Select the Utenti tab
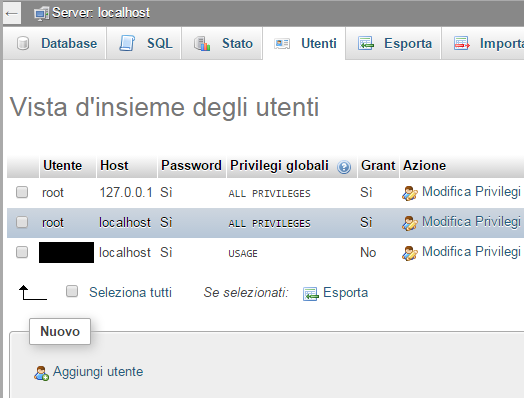 [x=304, y=43]
